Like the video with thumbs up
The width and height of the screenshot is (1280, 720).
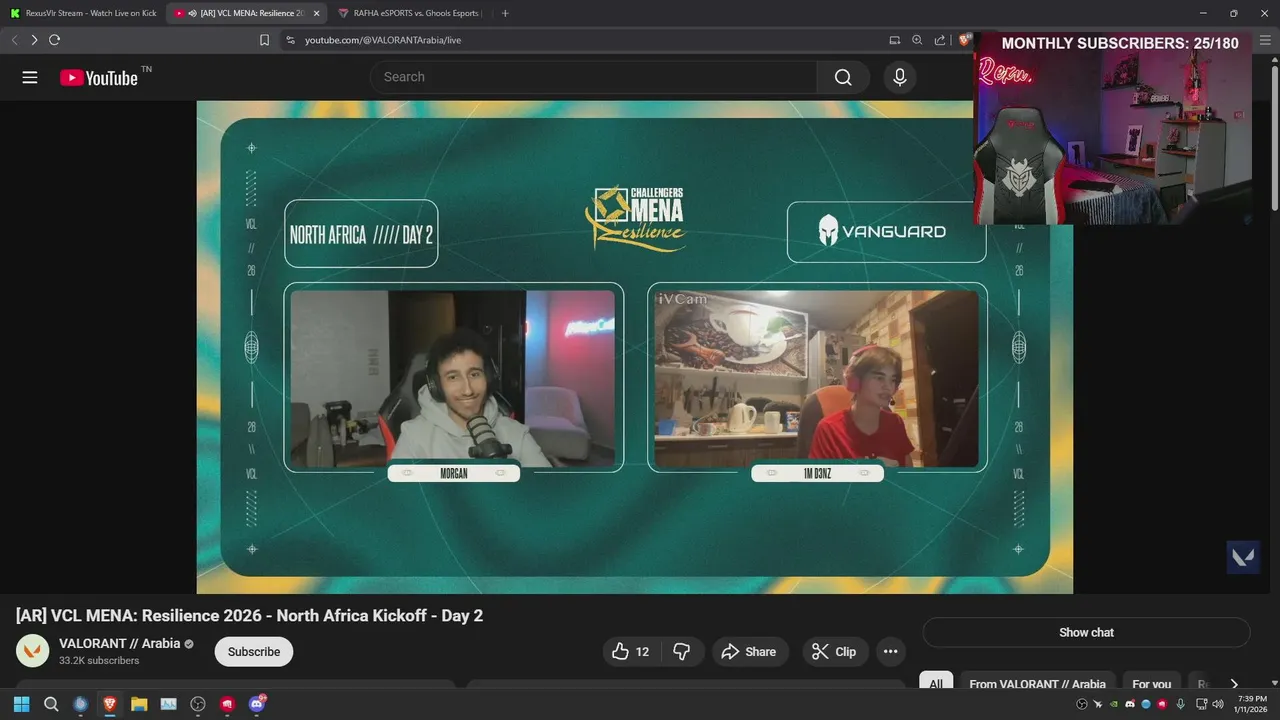(631, 652)
